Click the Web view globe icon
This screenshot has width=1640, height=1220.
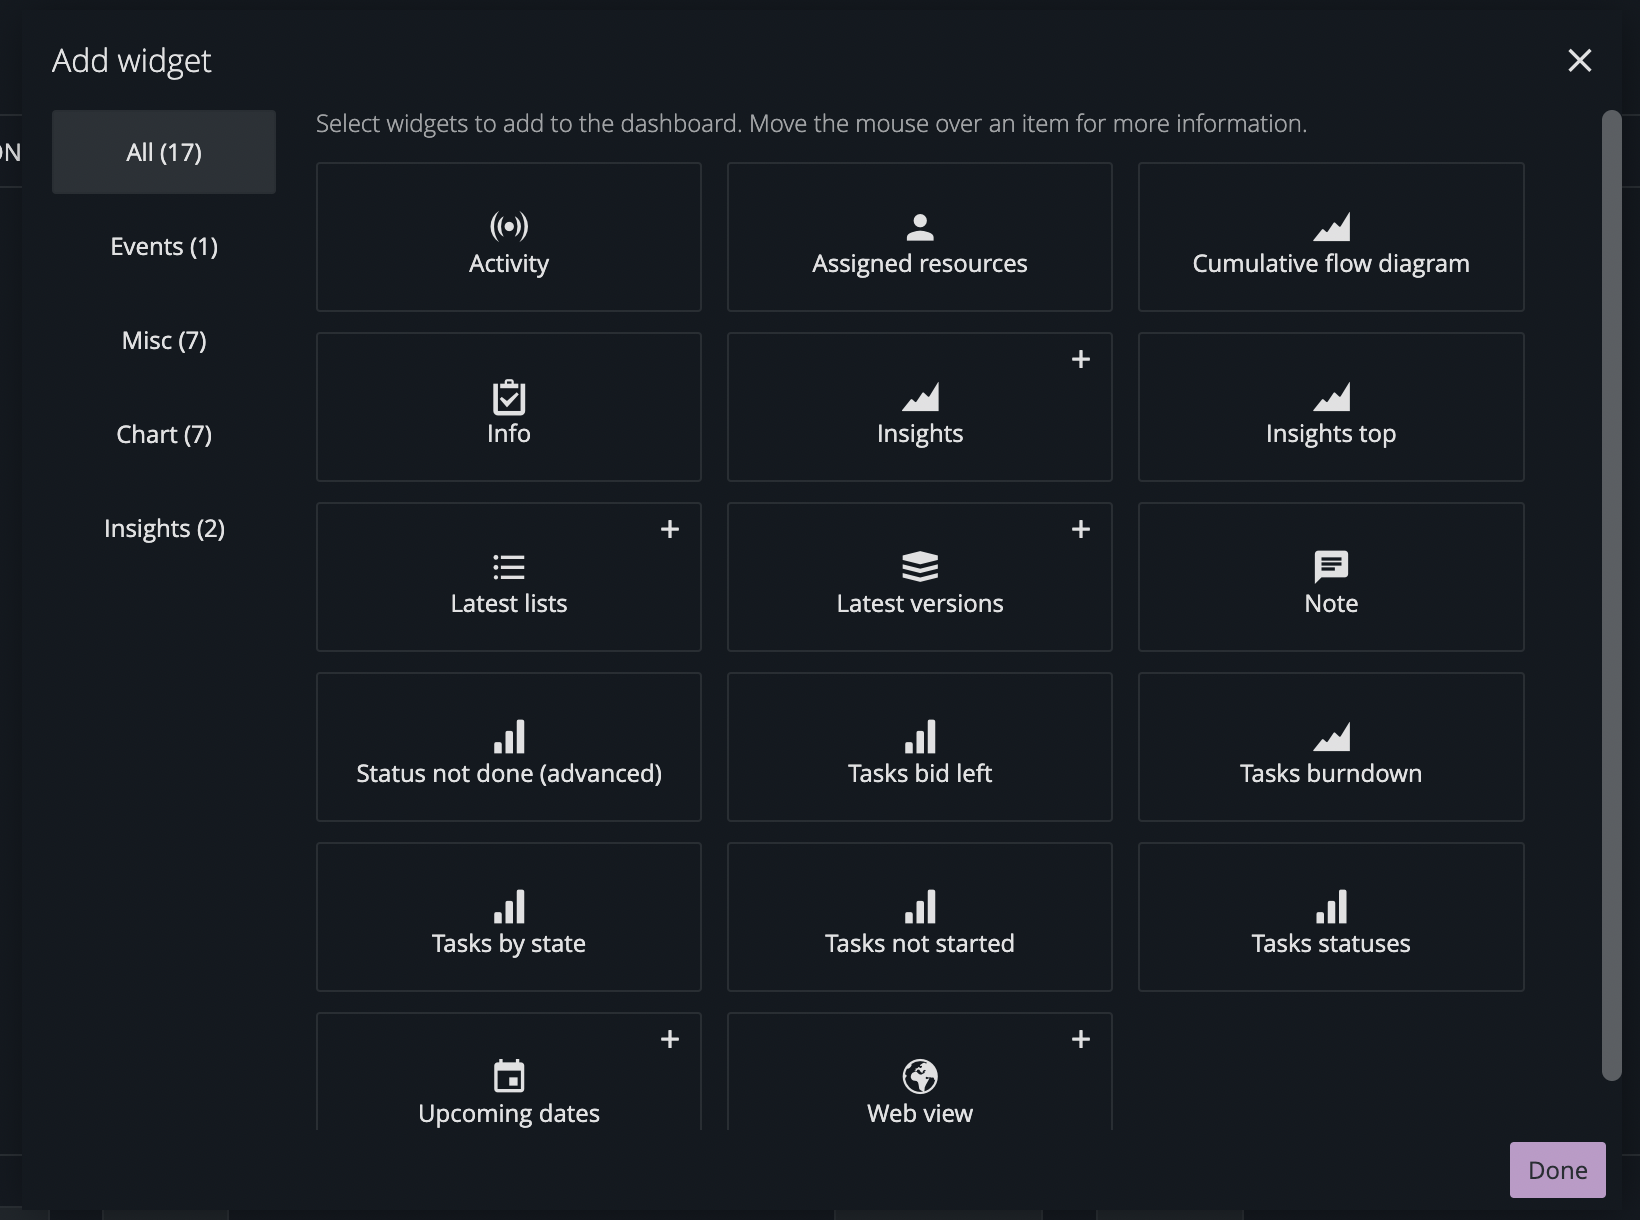[920, 1076]
